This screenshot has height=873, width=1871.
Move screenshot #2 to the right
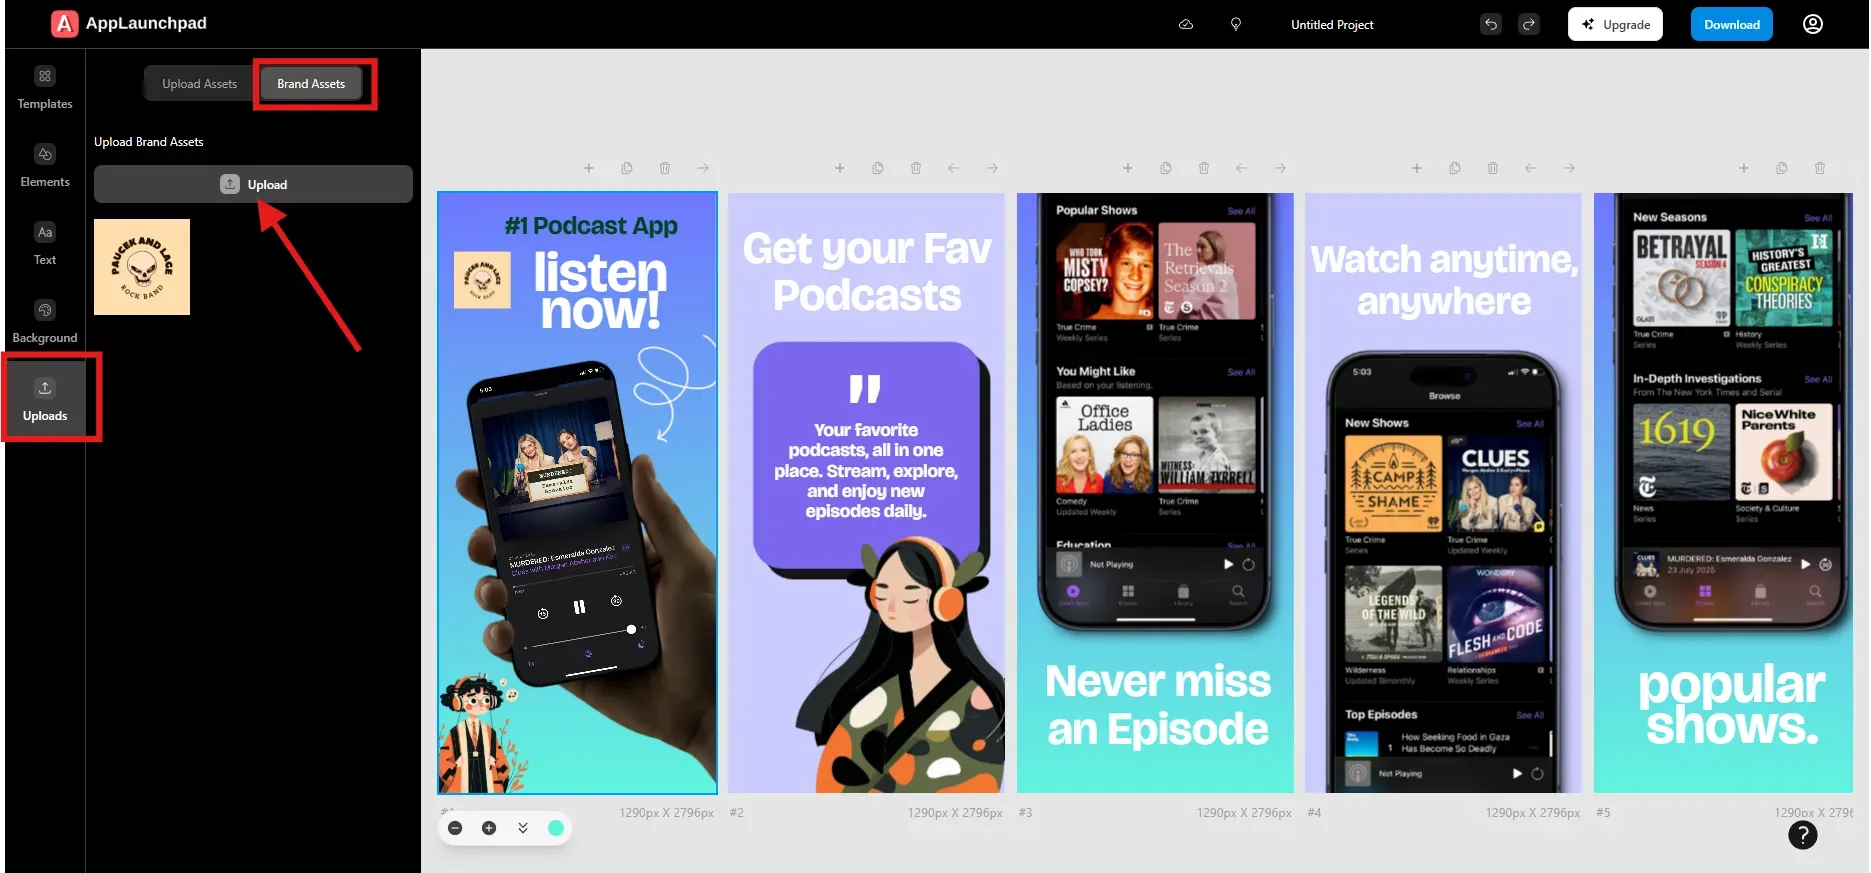pyautogui.click(x=992, y=168)
